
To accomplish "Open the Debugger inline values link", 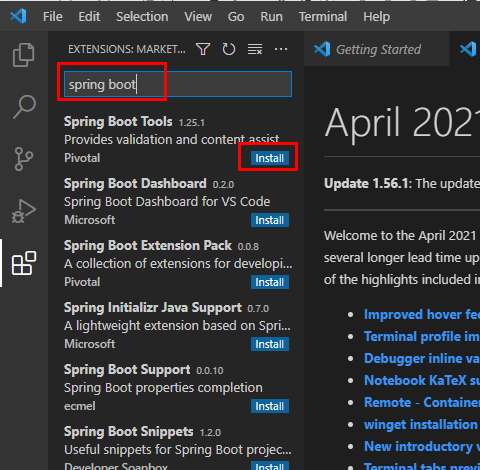I will click(x=422, y=358).
